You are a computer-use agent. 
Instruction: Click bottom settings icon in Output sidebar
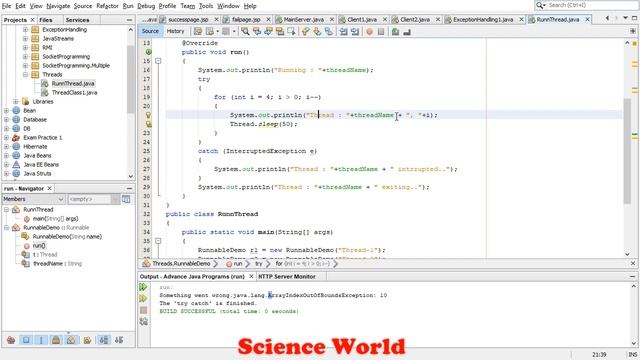[143, 322]
